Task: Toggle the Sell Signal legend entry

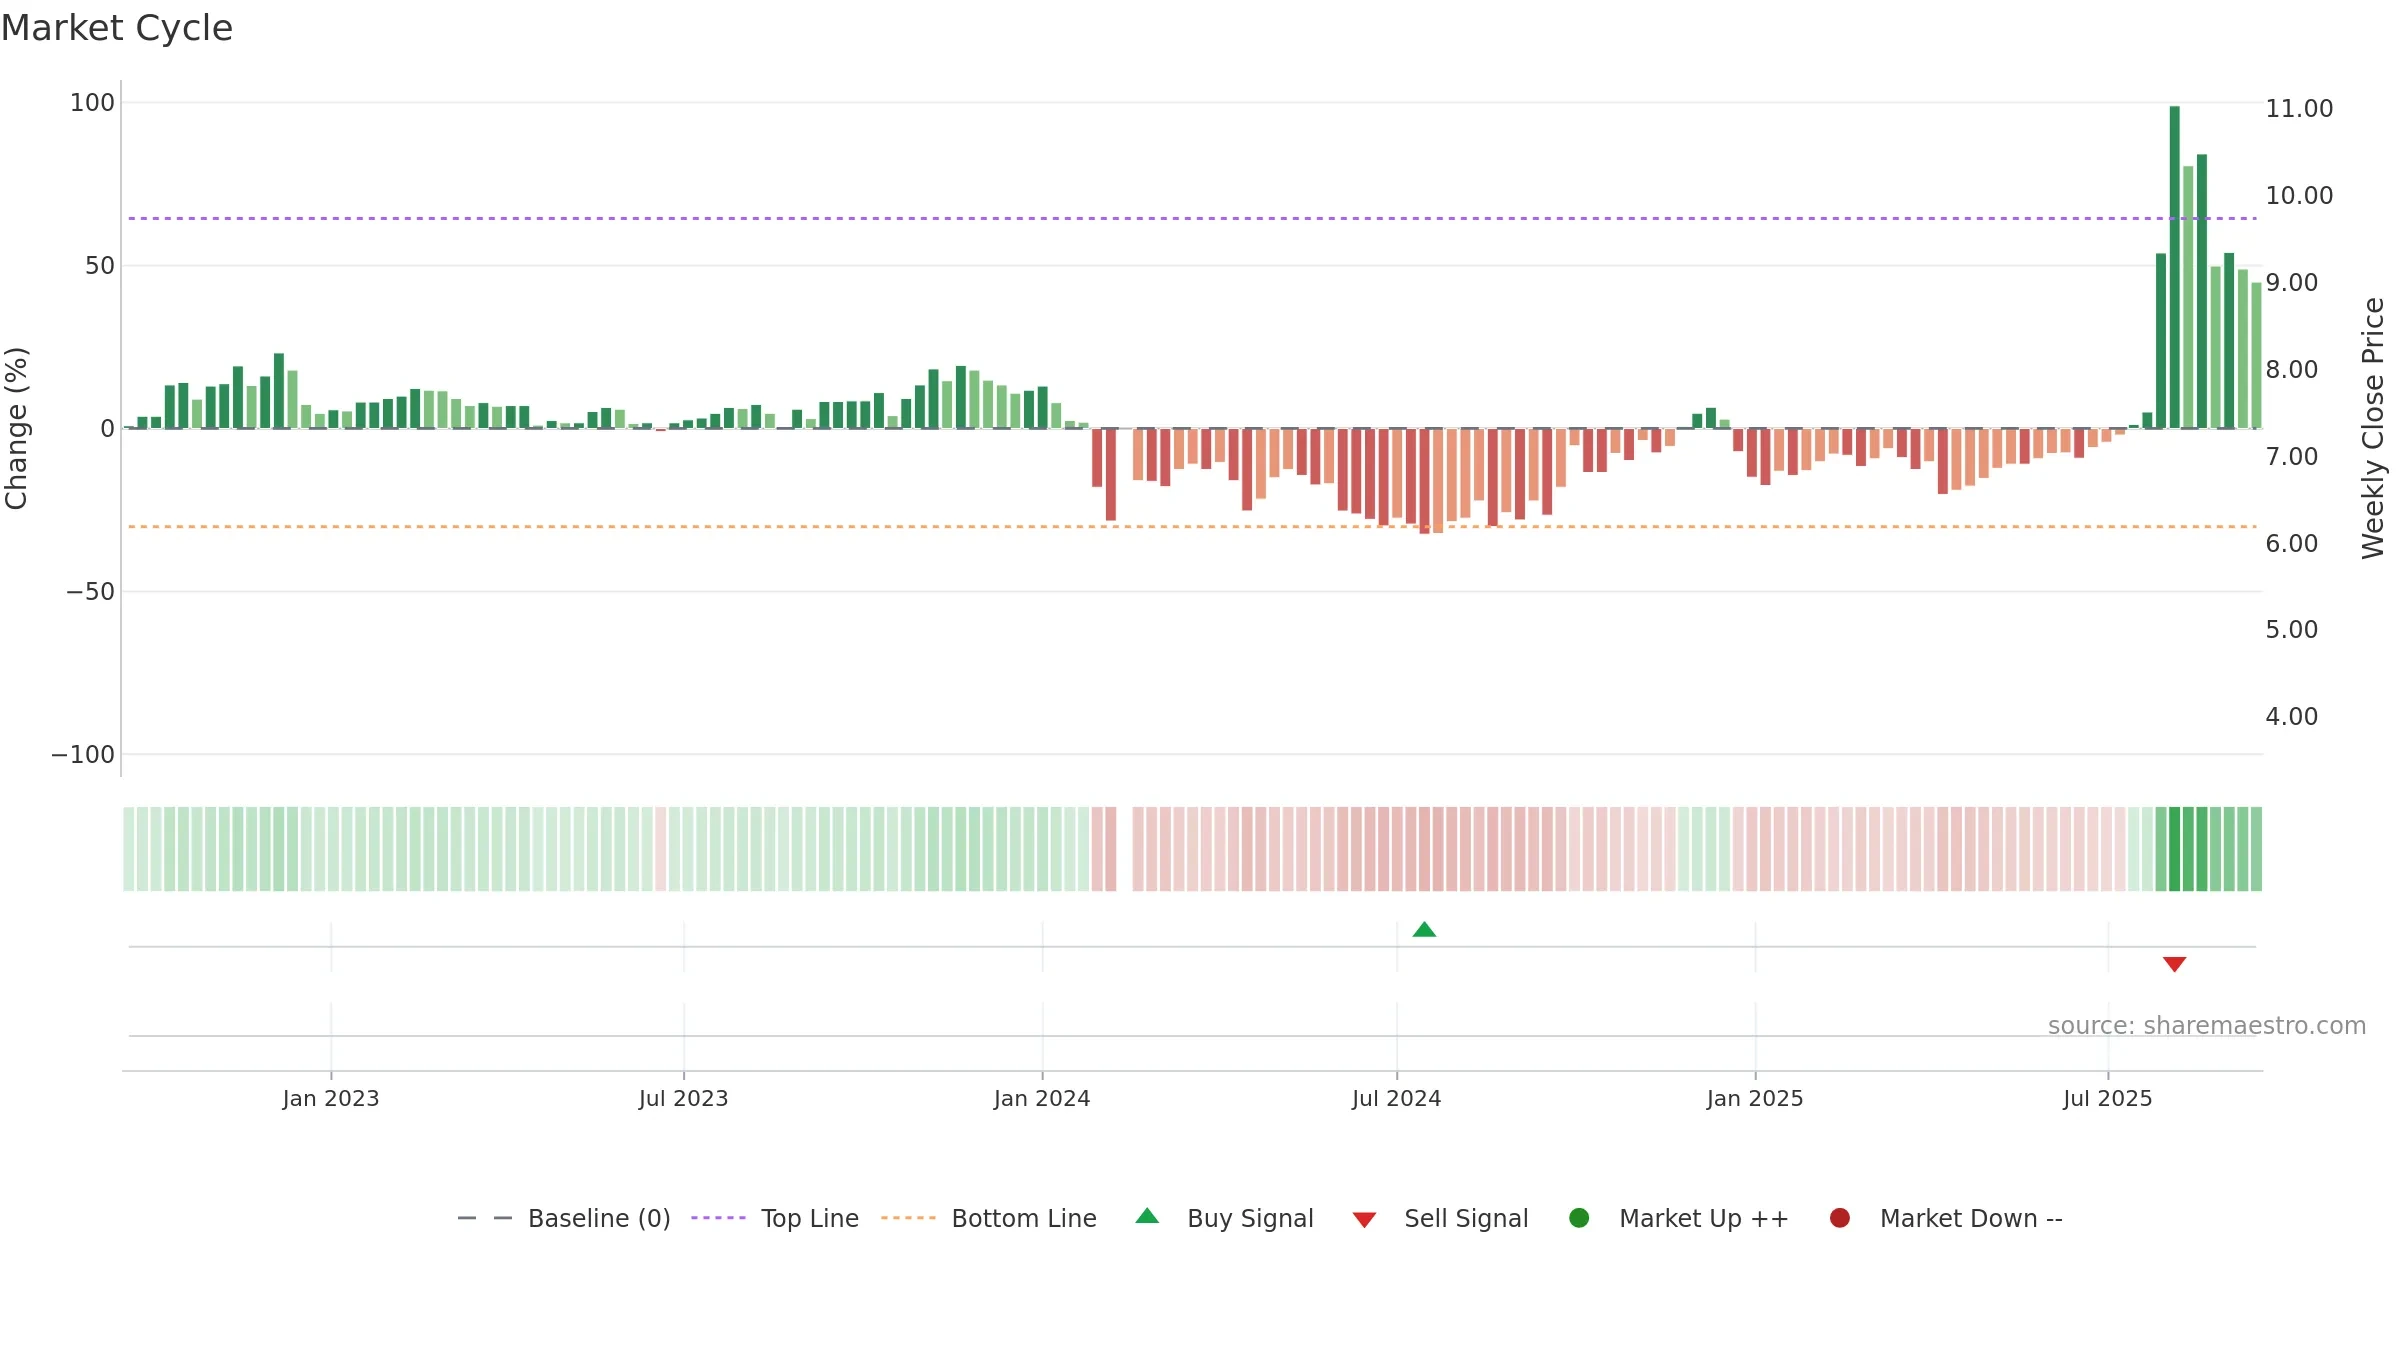Action: 1440,1218
